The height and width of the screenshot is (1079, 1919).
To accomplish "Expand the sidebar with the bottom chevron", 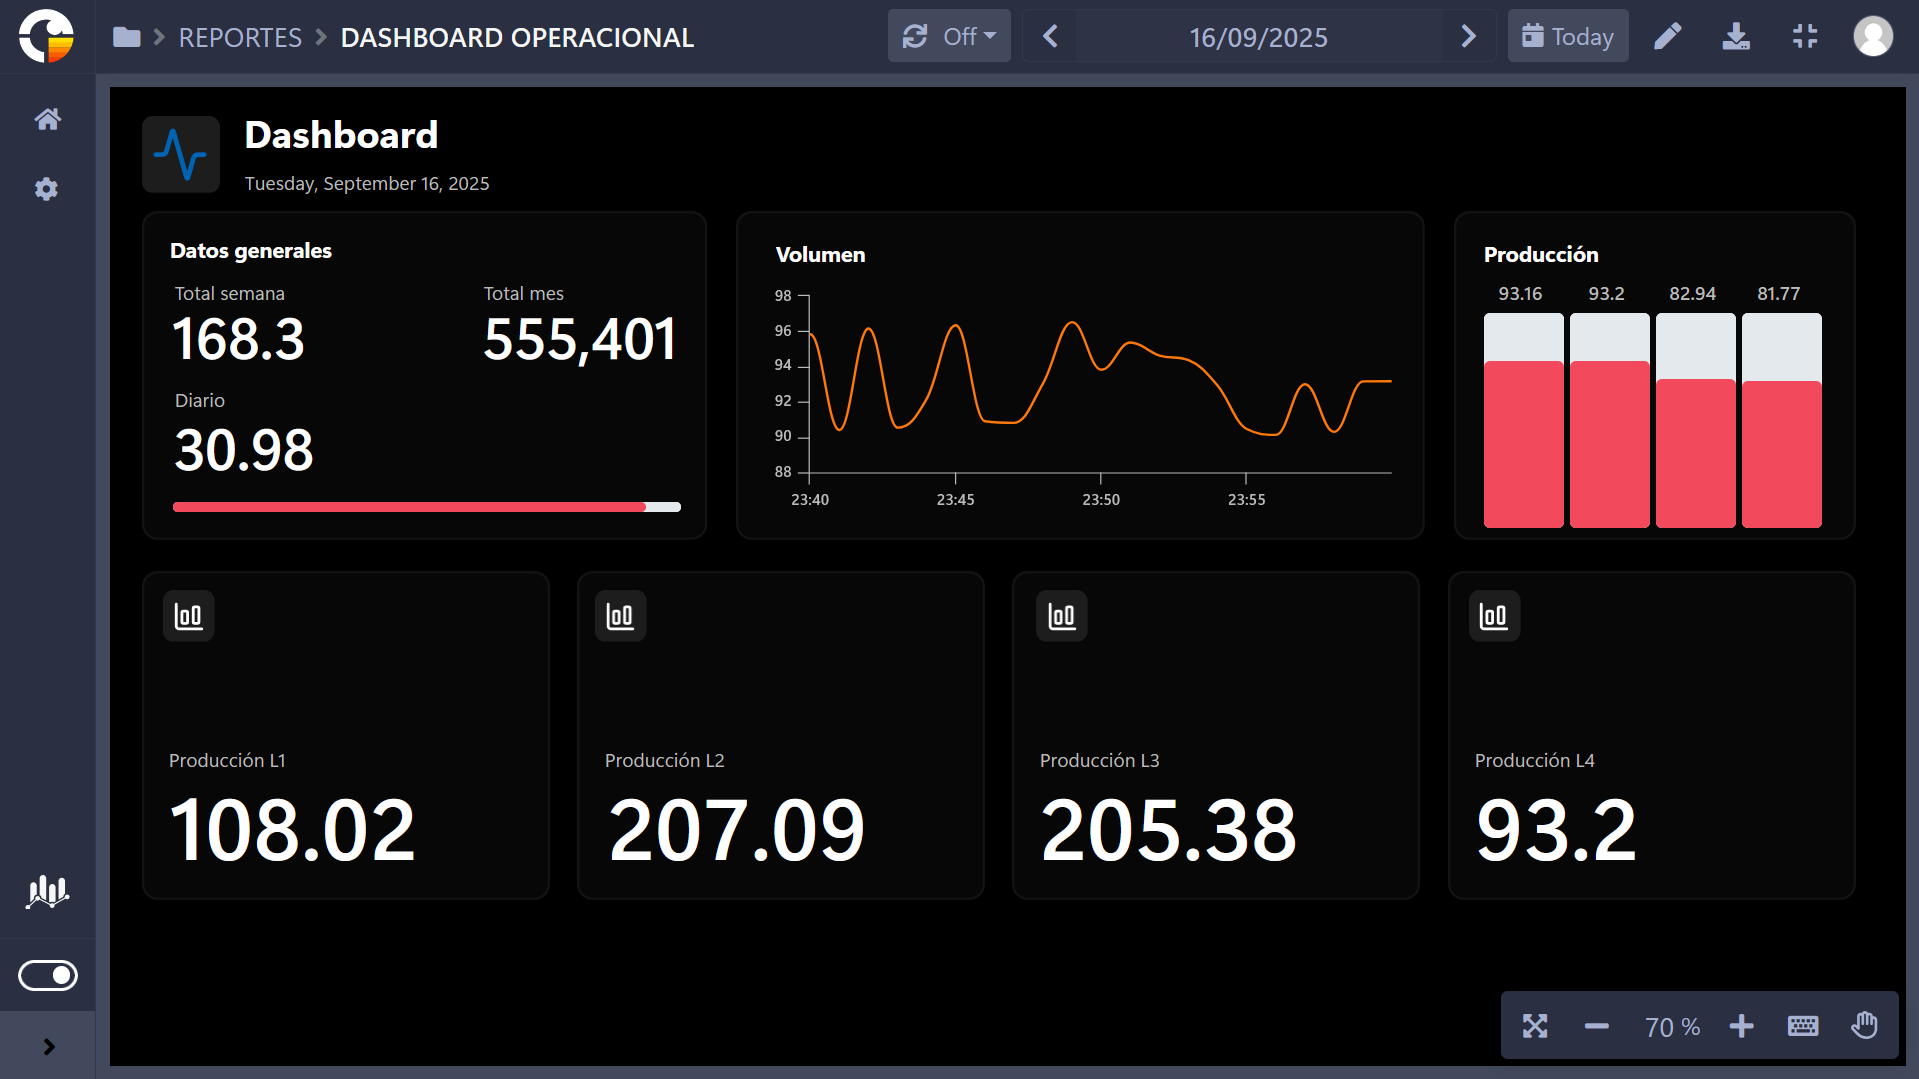I will [x=48, y=1047].
